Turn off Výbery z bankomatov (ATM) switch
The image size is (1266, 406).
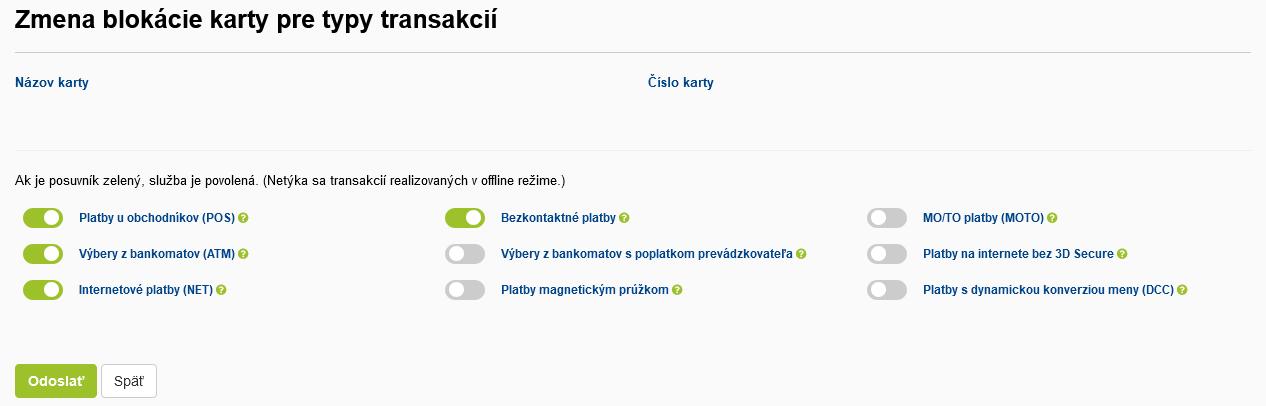coord(43,254)
